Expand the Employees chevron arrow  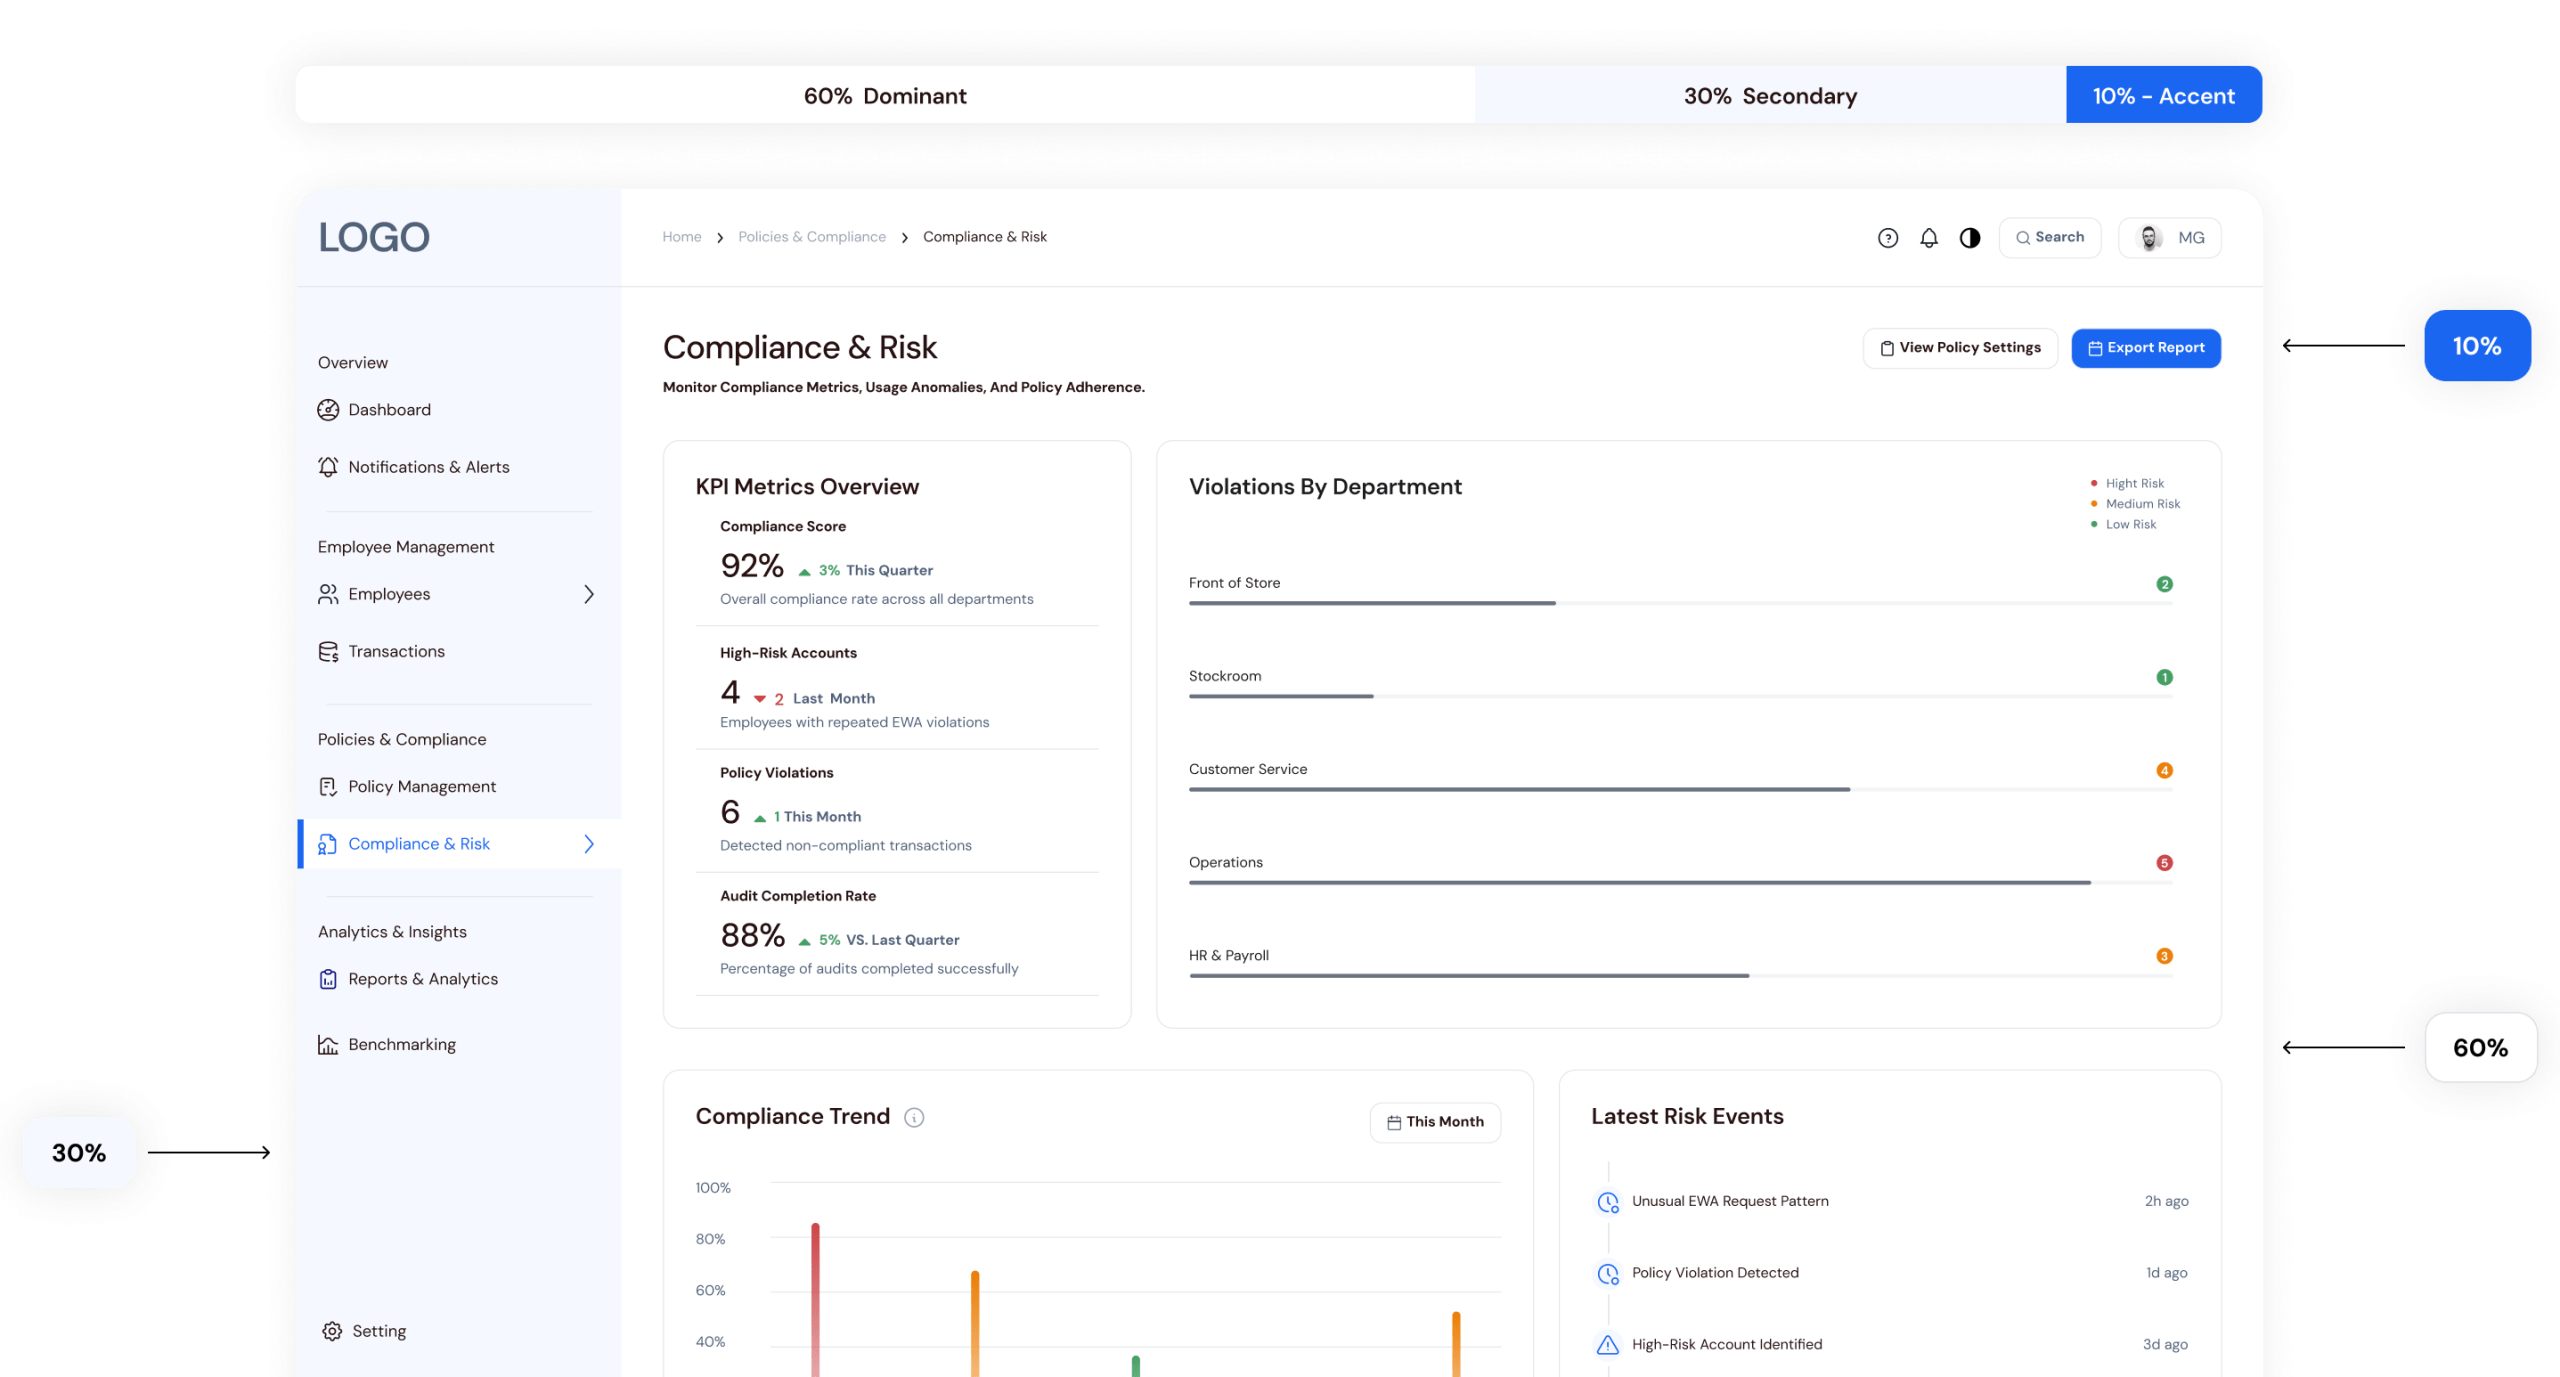point(589,594)
